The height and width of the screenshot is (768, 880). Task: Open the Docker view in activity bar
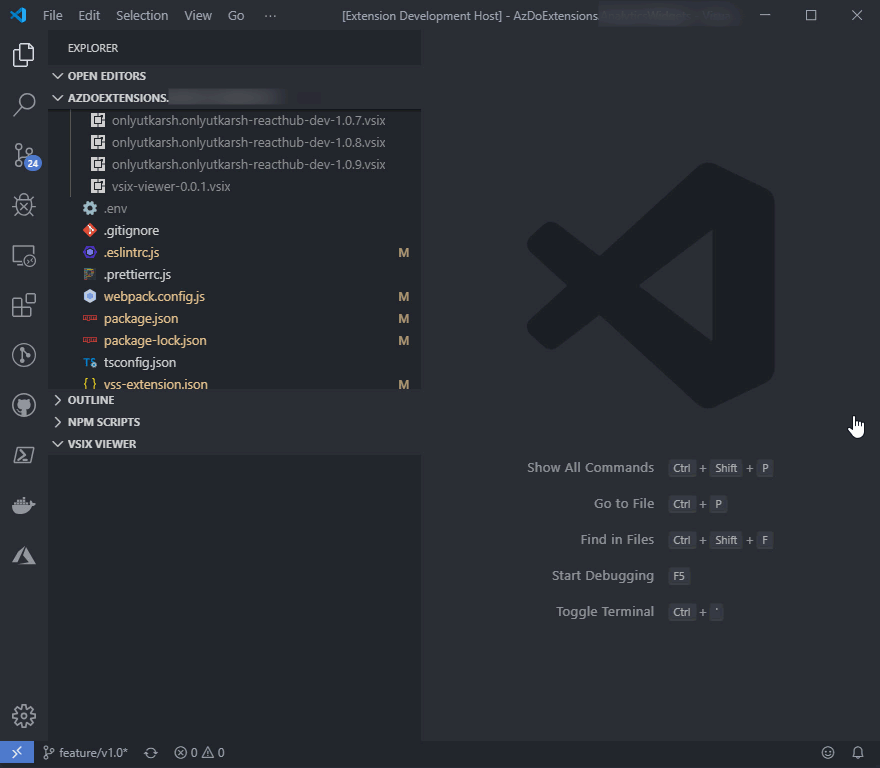click(x=24, y=505)
